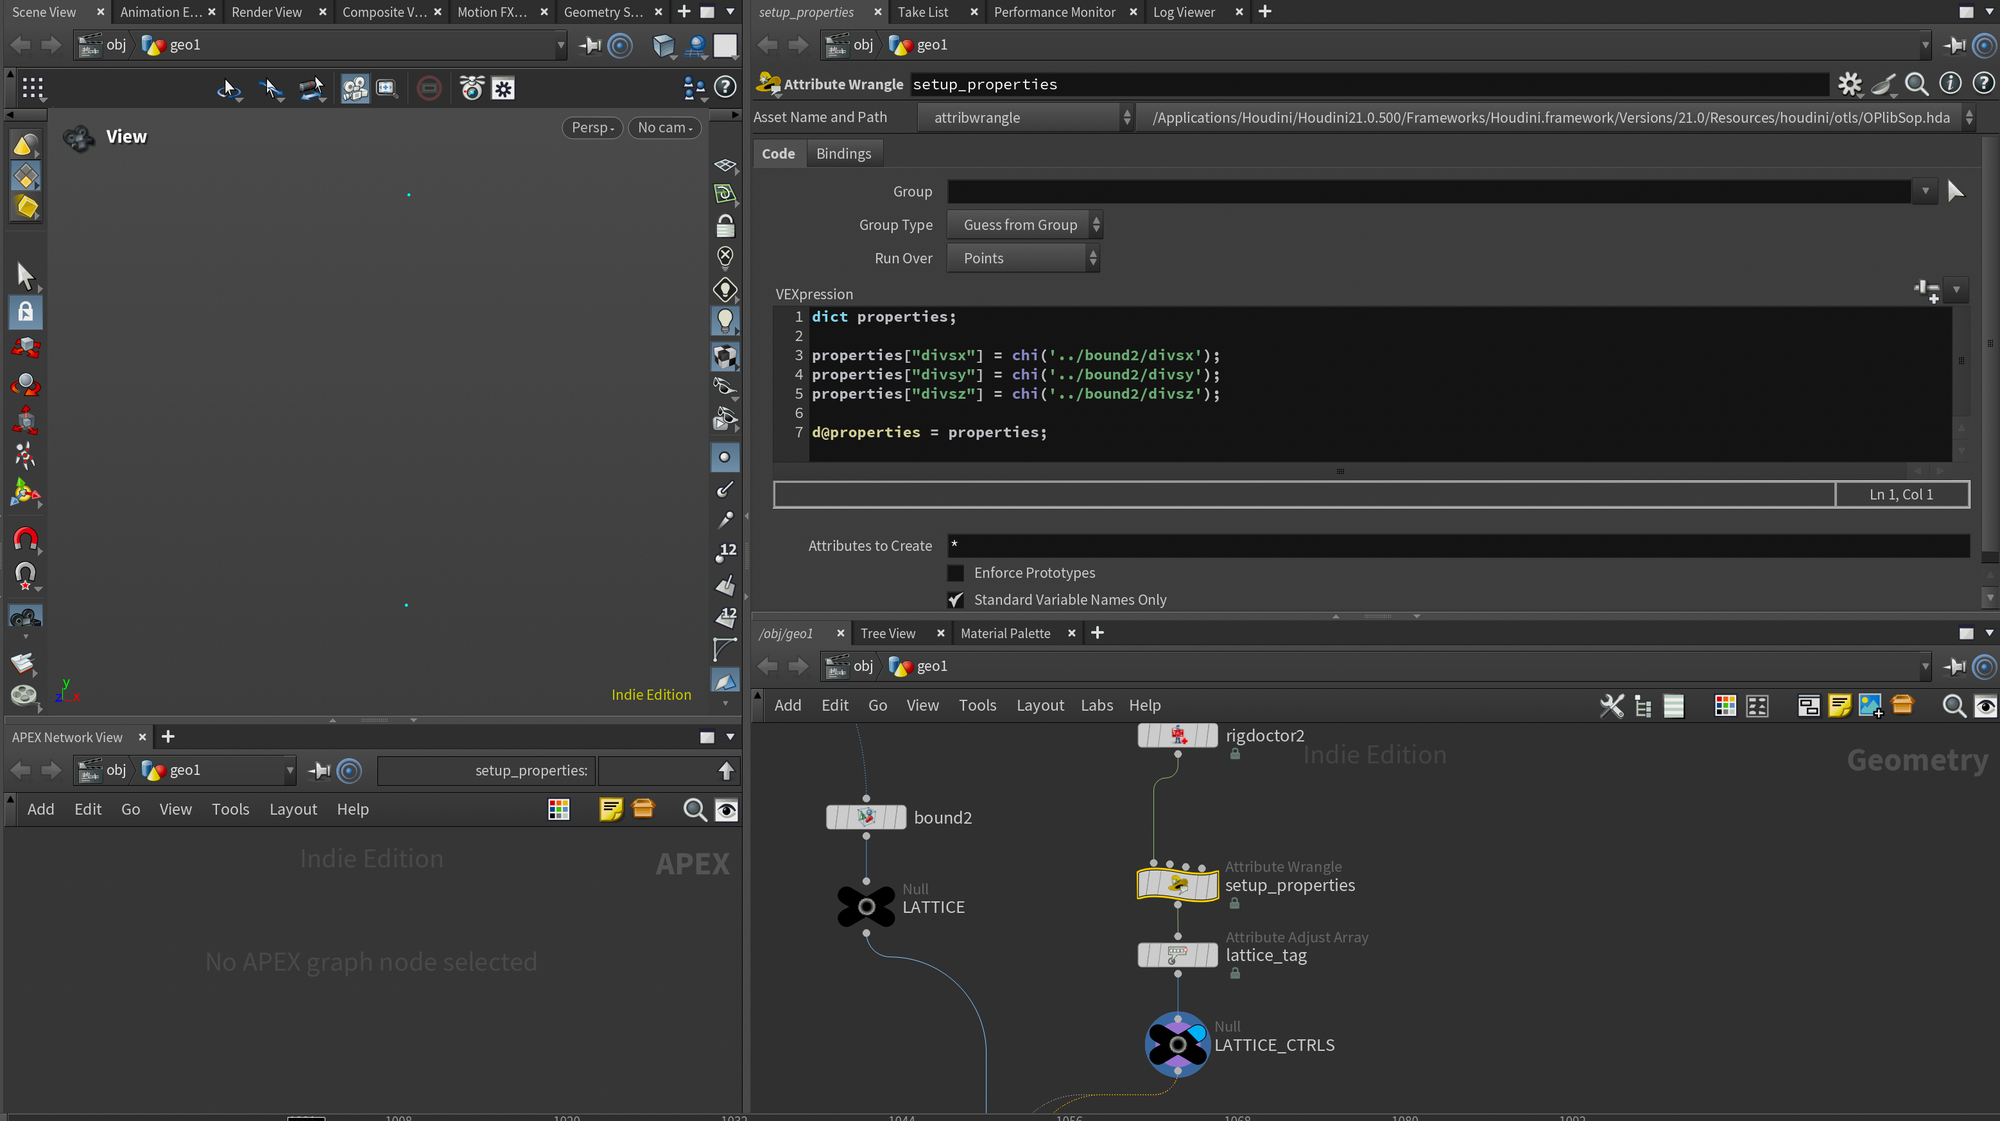Uncheck Standard Variable Names Only

tap(956, 600)
